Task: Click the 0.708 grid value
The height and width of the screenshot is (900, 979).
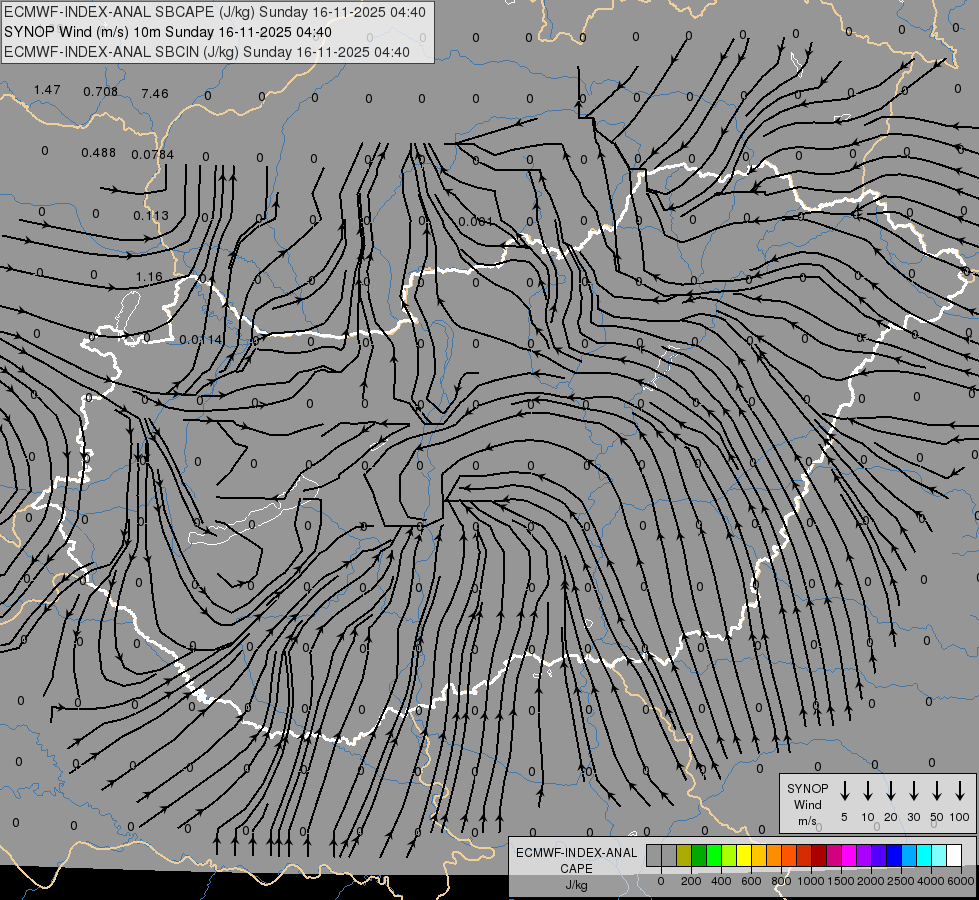Action: coord(101,92)
